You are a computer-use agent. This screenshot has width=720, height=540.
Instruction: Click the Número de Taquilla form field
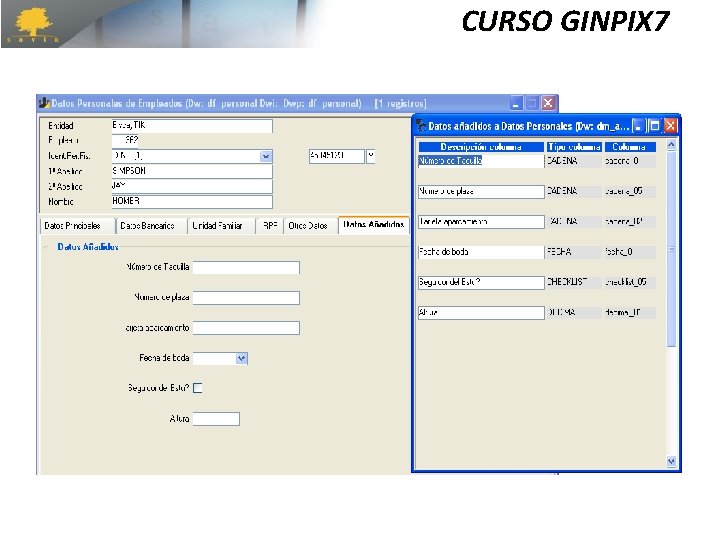coord(246,267)
